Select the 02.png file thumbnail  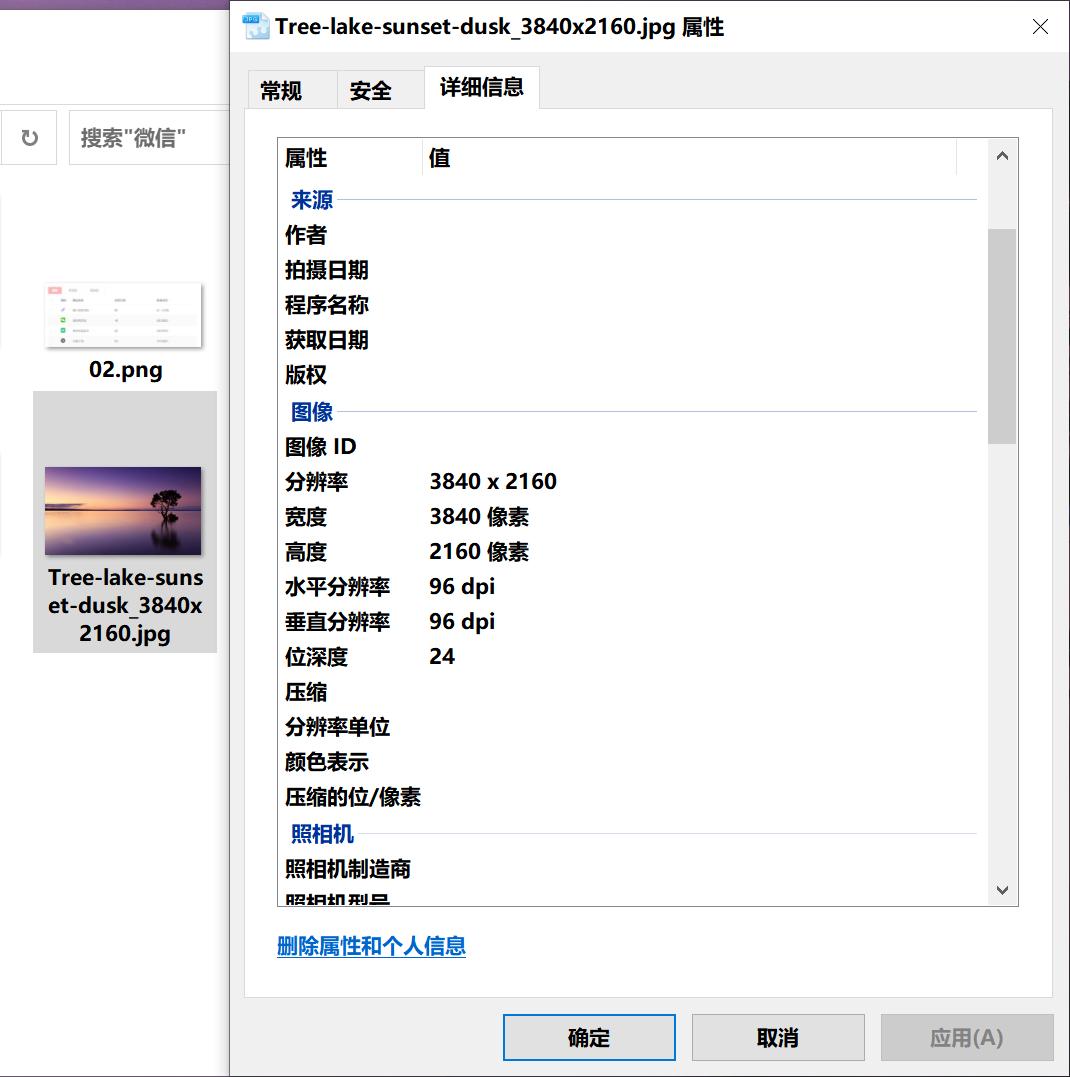tap(123, 315)
